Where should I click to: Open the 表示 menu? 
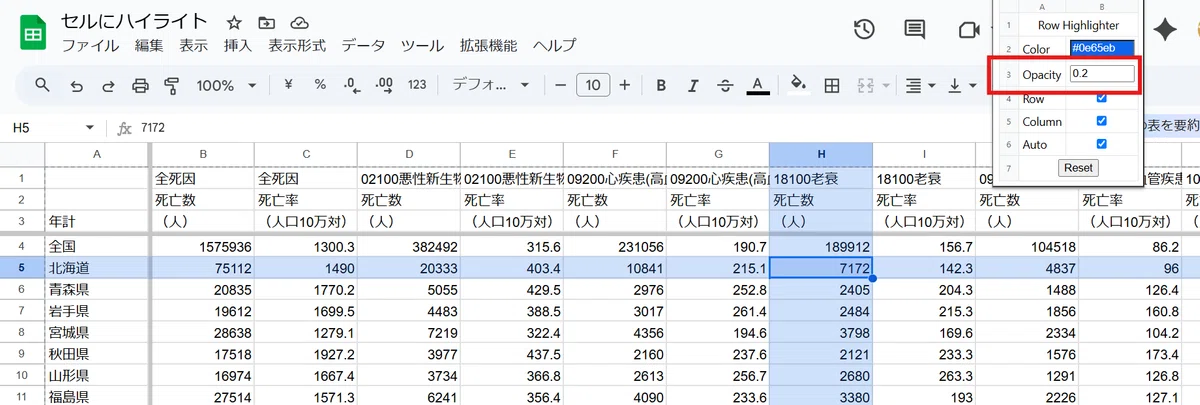(194, 46)
